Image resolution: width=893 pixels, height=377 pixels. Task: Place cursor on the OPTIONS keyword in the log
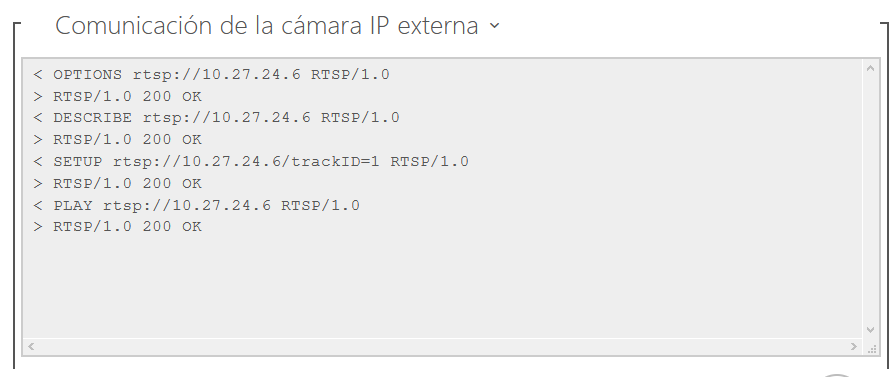click(x=88, y=75)
